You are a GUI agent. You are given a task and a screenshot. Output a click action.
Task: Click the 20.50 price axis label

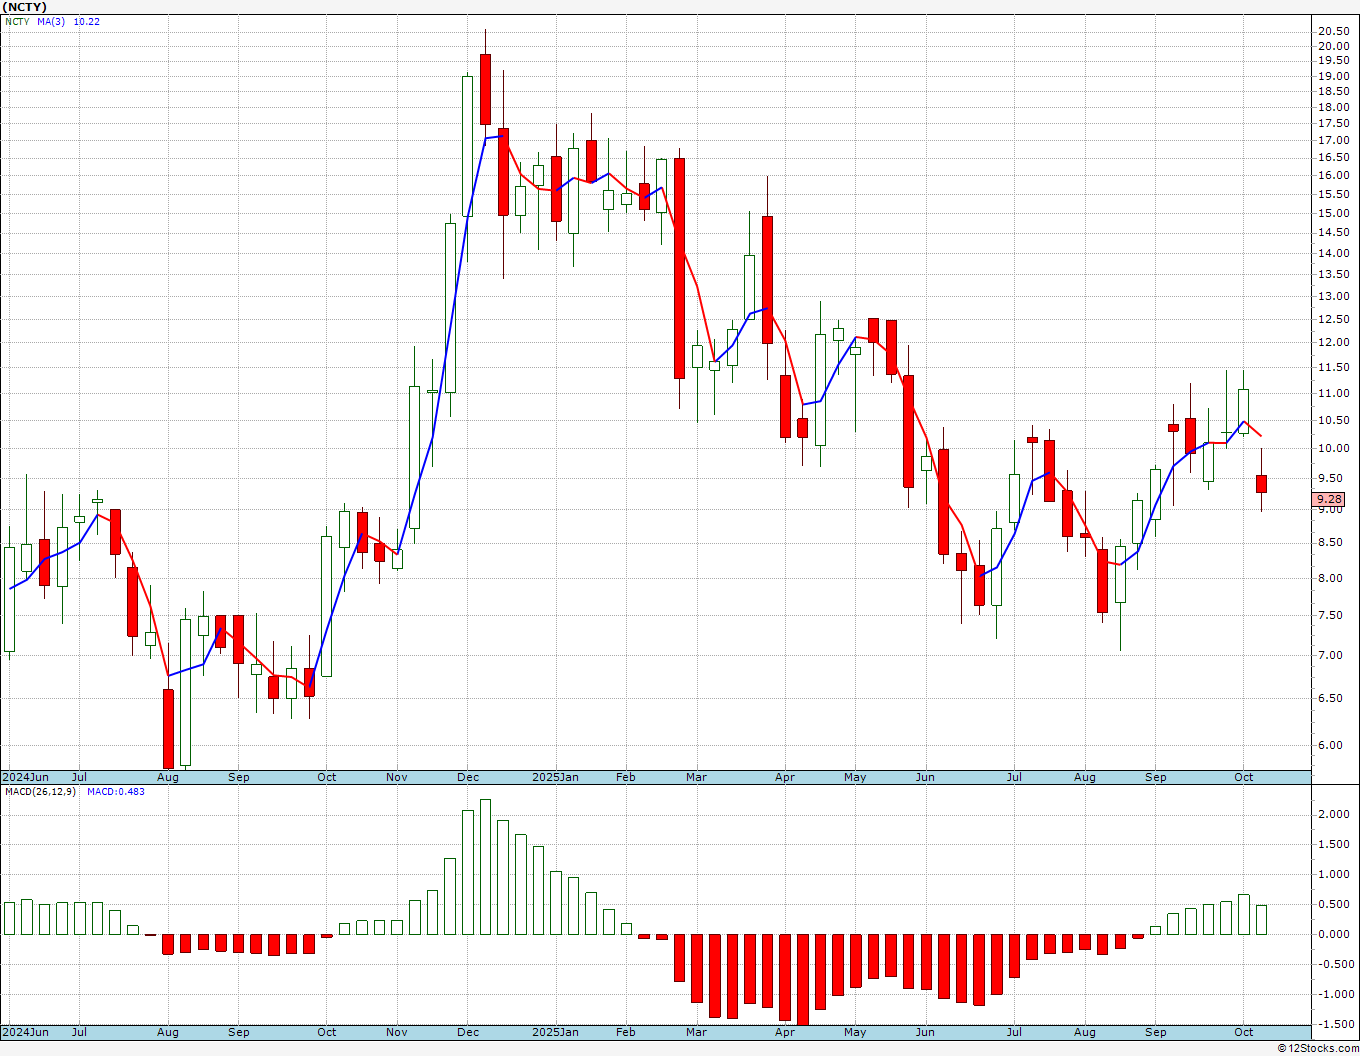tap(1332, 30)
